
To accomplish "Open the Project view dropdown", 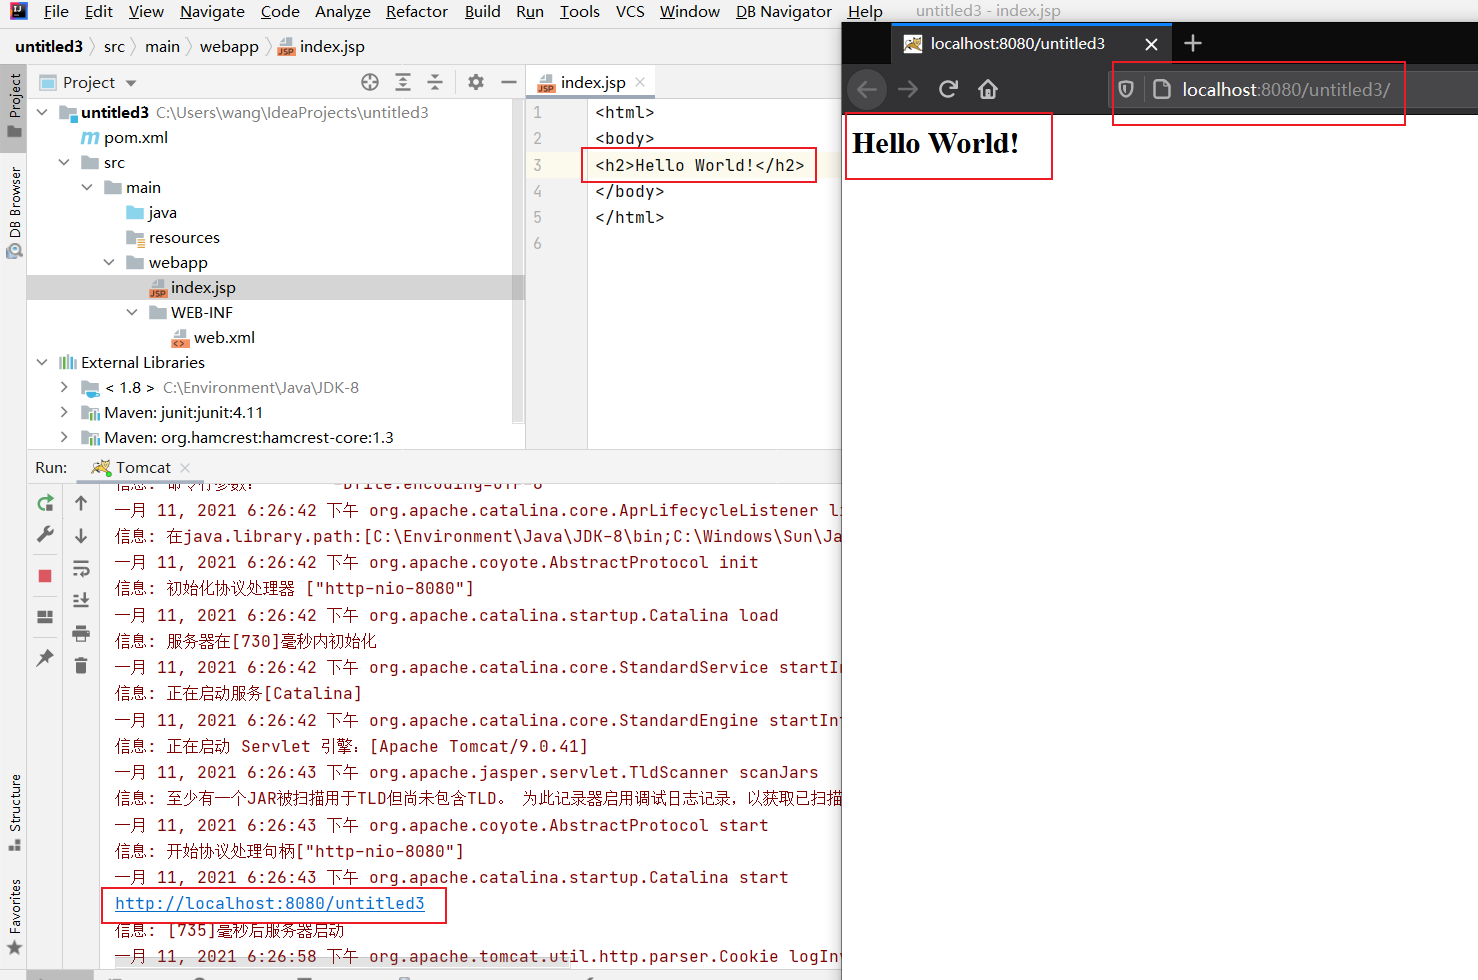I will pyautogui.click(x=131, y=83).
